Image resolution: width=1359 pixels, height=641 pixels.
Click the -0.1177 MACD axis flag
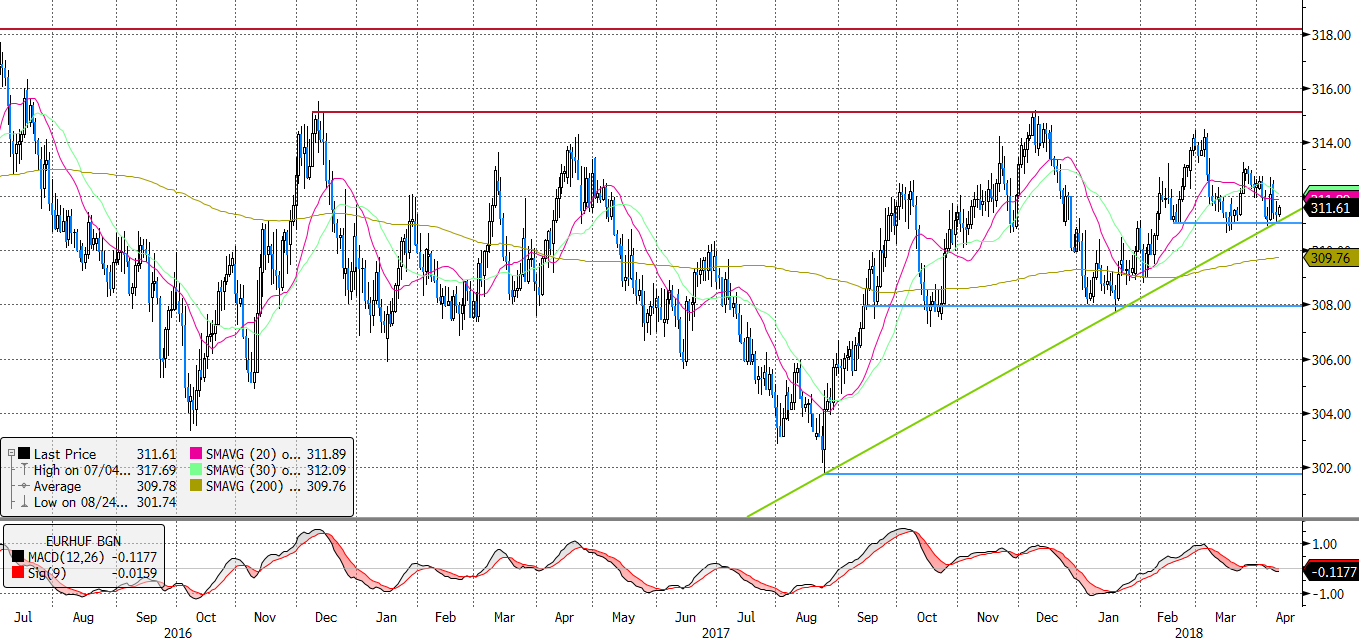click(x=1332, y=571)
